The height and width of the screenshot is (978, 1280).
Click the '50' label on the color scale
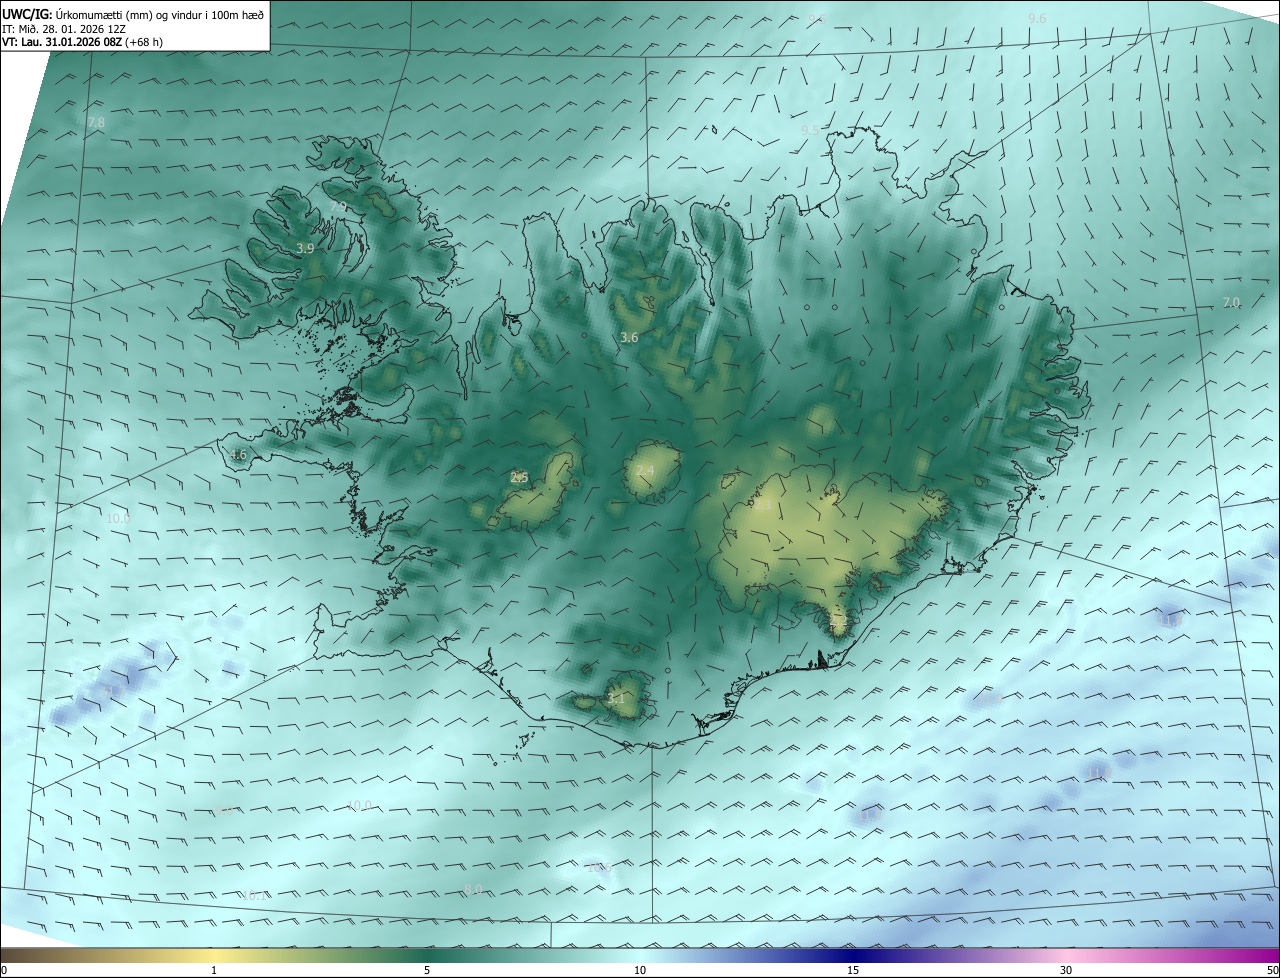[x=1272, y=970]
